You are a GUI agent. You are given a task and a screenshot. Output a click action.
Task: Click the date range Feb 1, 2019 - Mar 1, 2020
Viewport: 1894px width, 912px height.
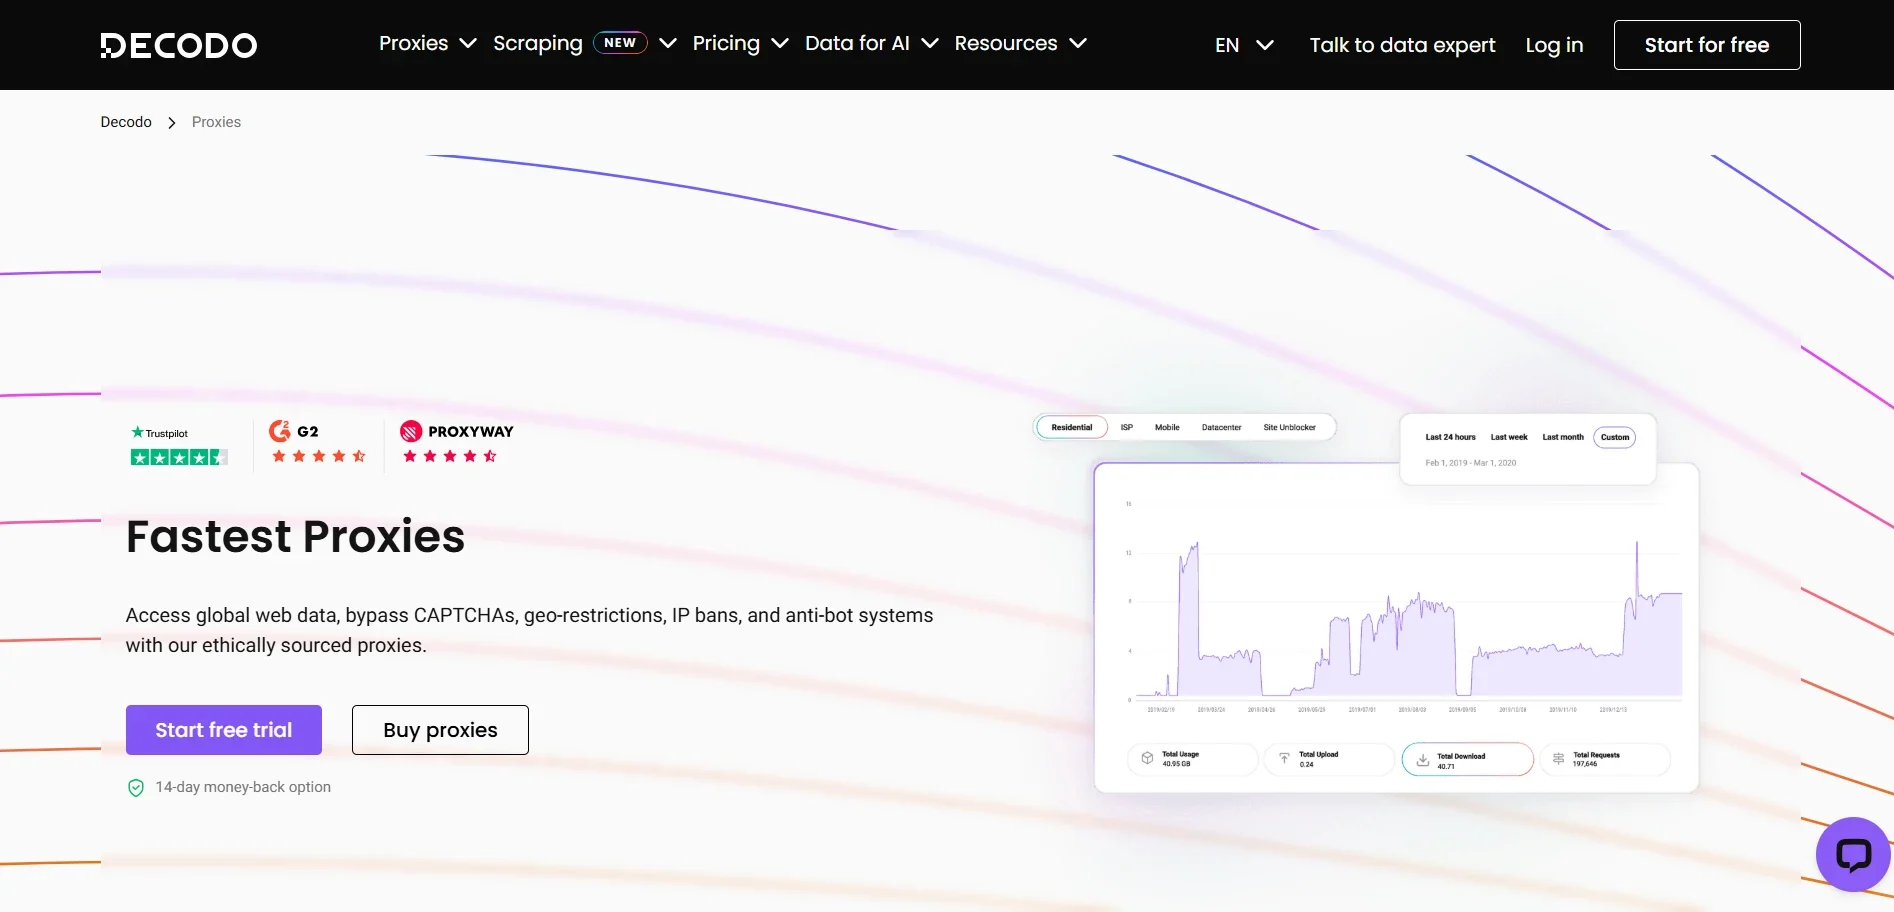(1470, 463)
